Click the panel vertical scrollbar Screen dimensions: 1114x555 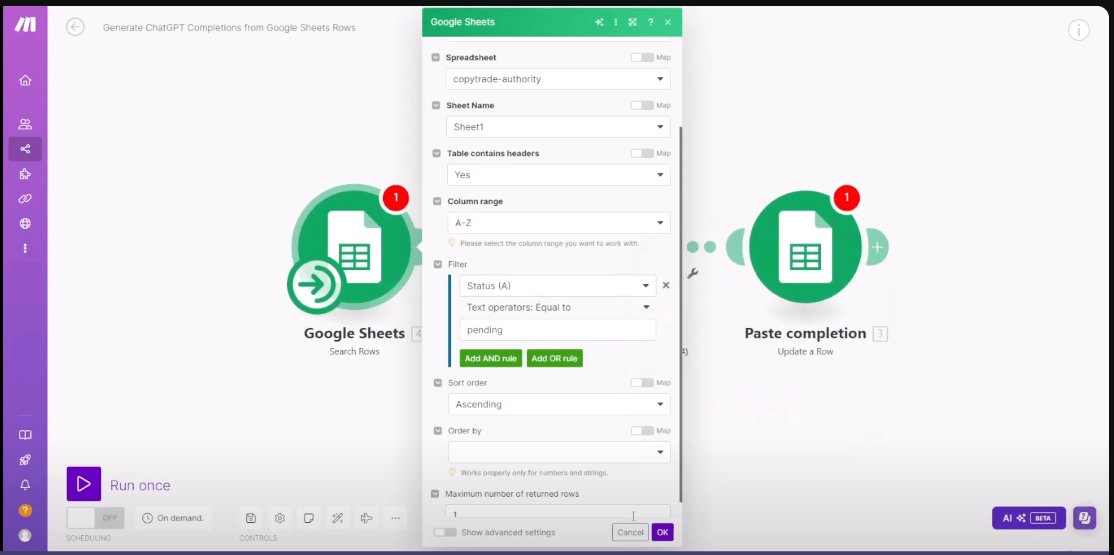(680, 313)
